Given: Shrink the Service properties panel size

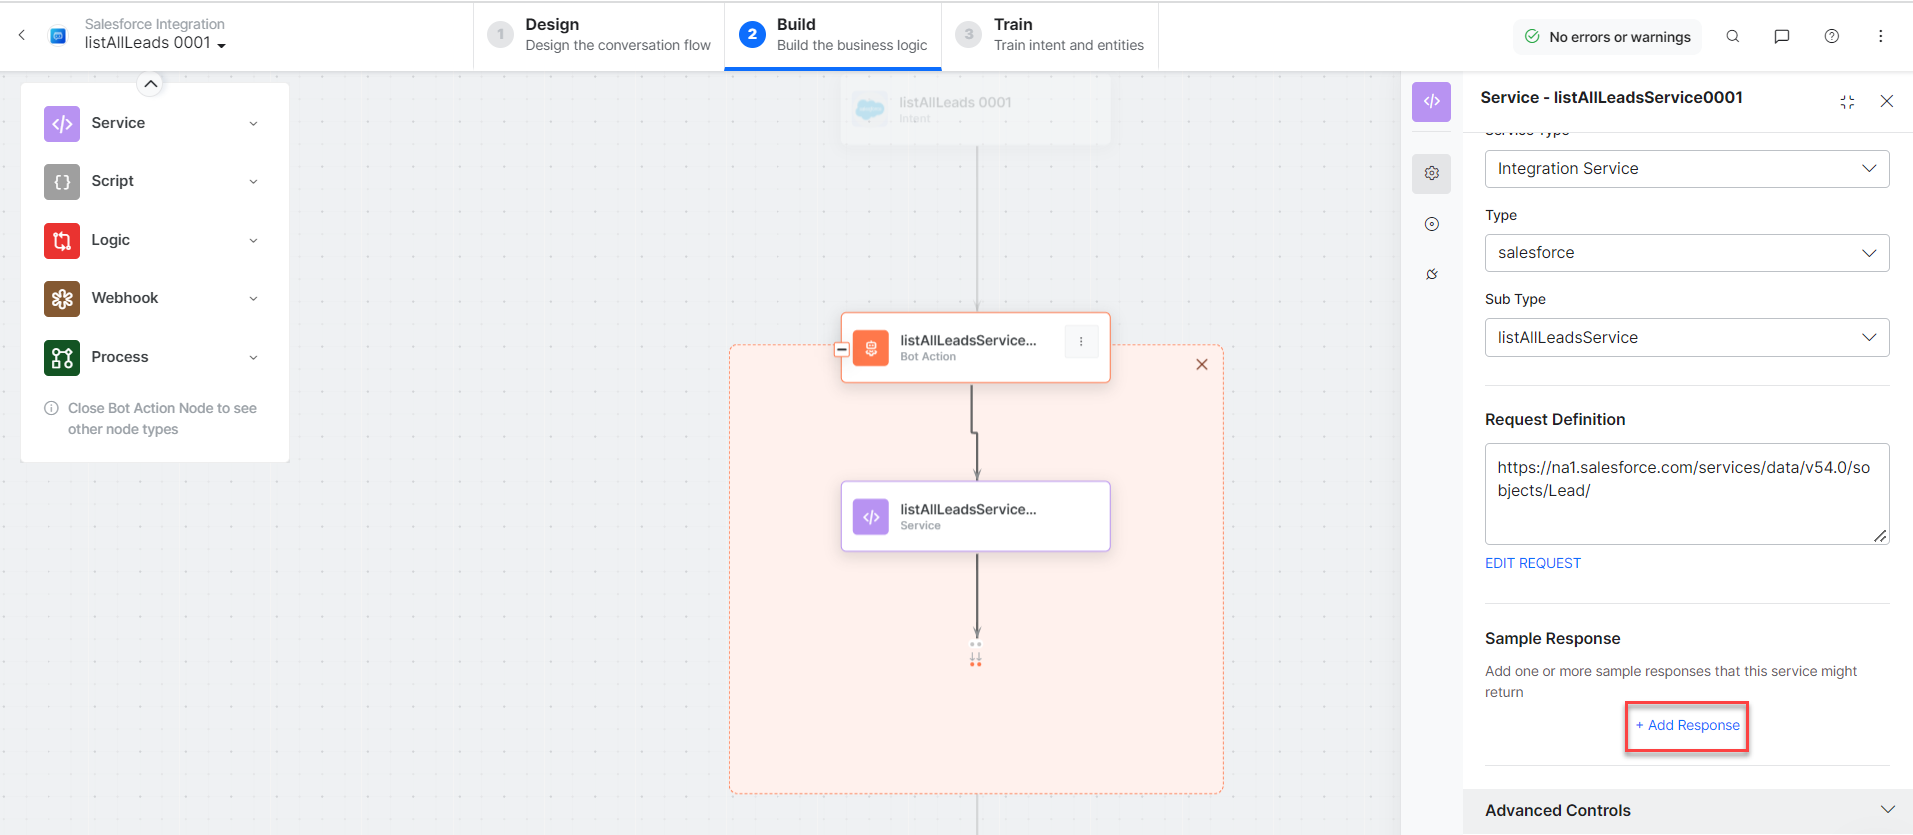Looking at the screenshot, I should tap(1846, 101).
